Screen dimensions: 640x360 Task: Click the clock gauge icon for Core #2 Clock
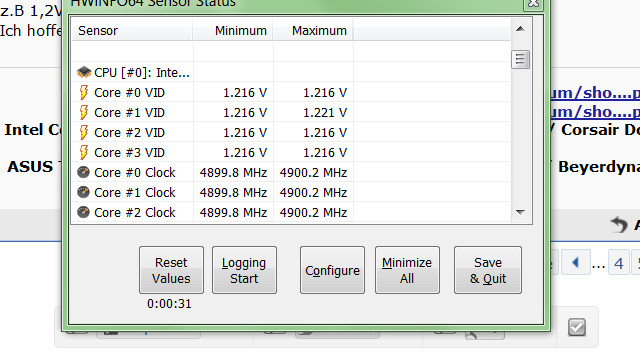[x=83, y=212]
